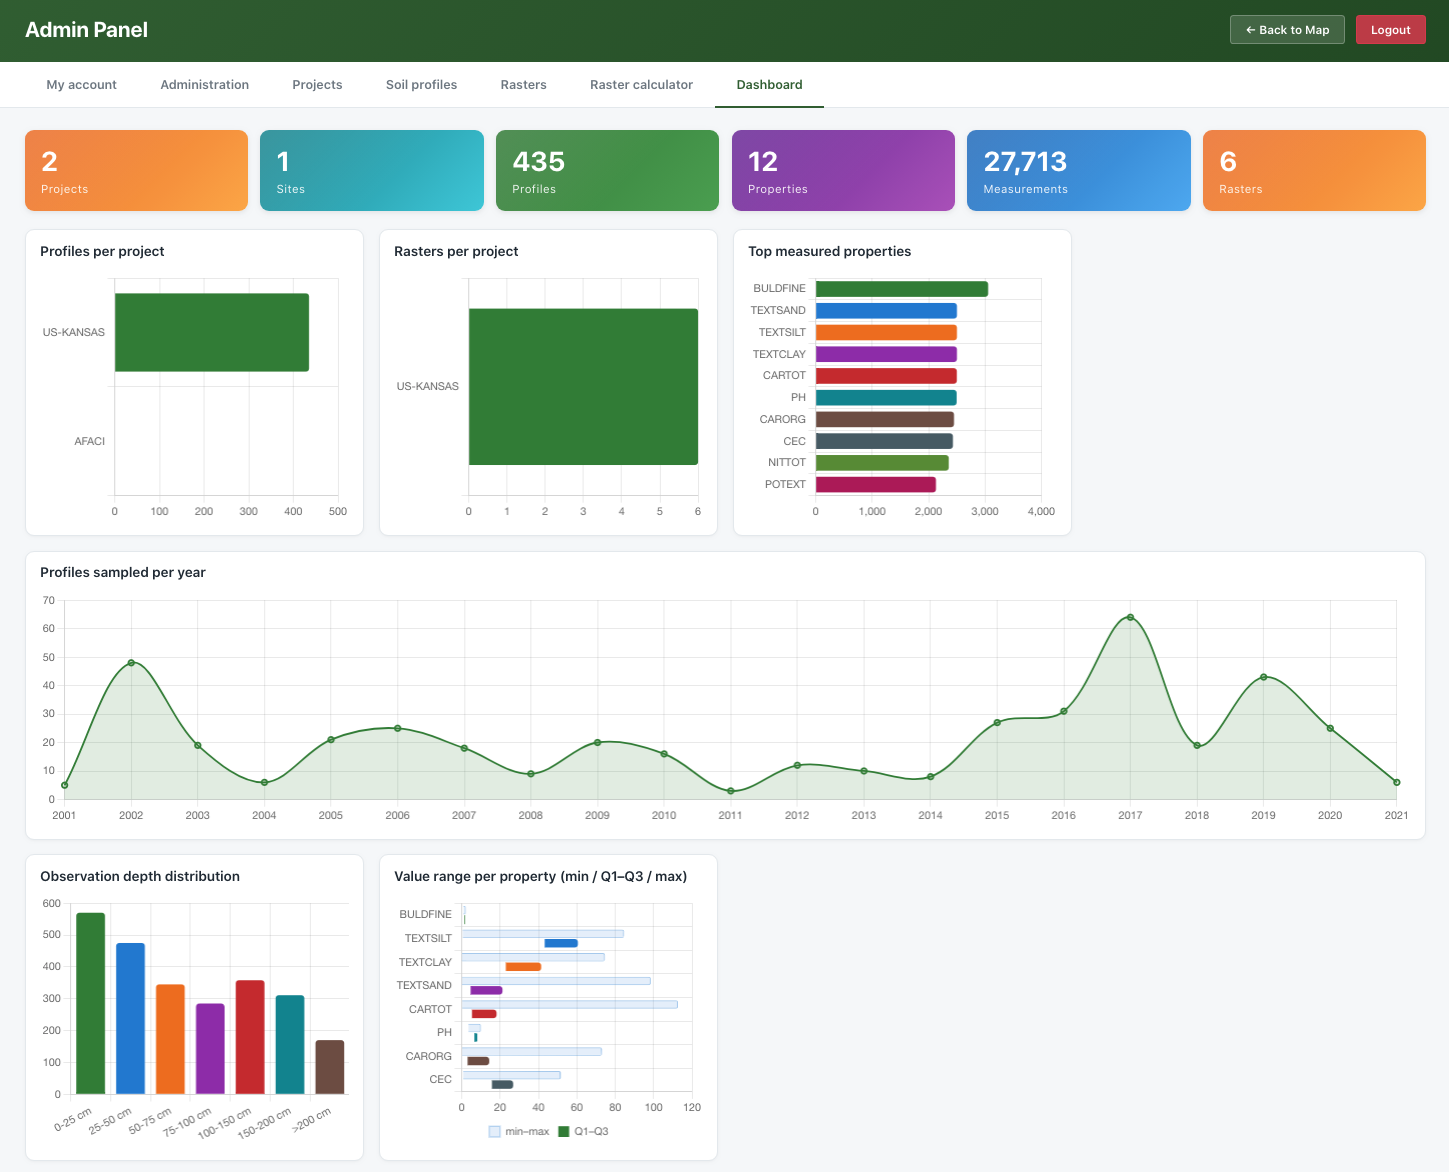The image size is (1449, 1172).
Task: Click the brown >200 cm depth bar
Action: pyautogui.click(x=330, y=1067)
